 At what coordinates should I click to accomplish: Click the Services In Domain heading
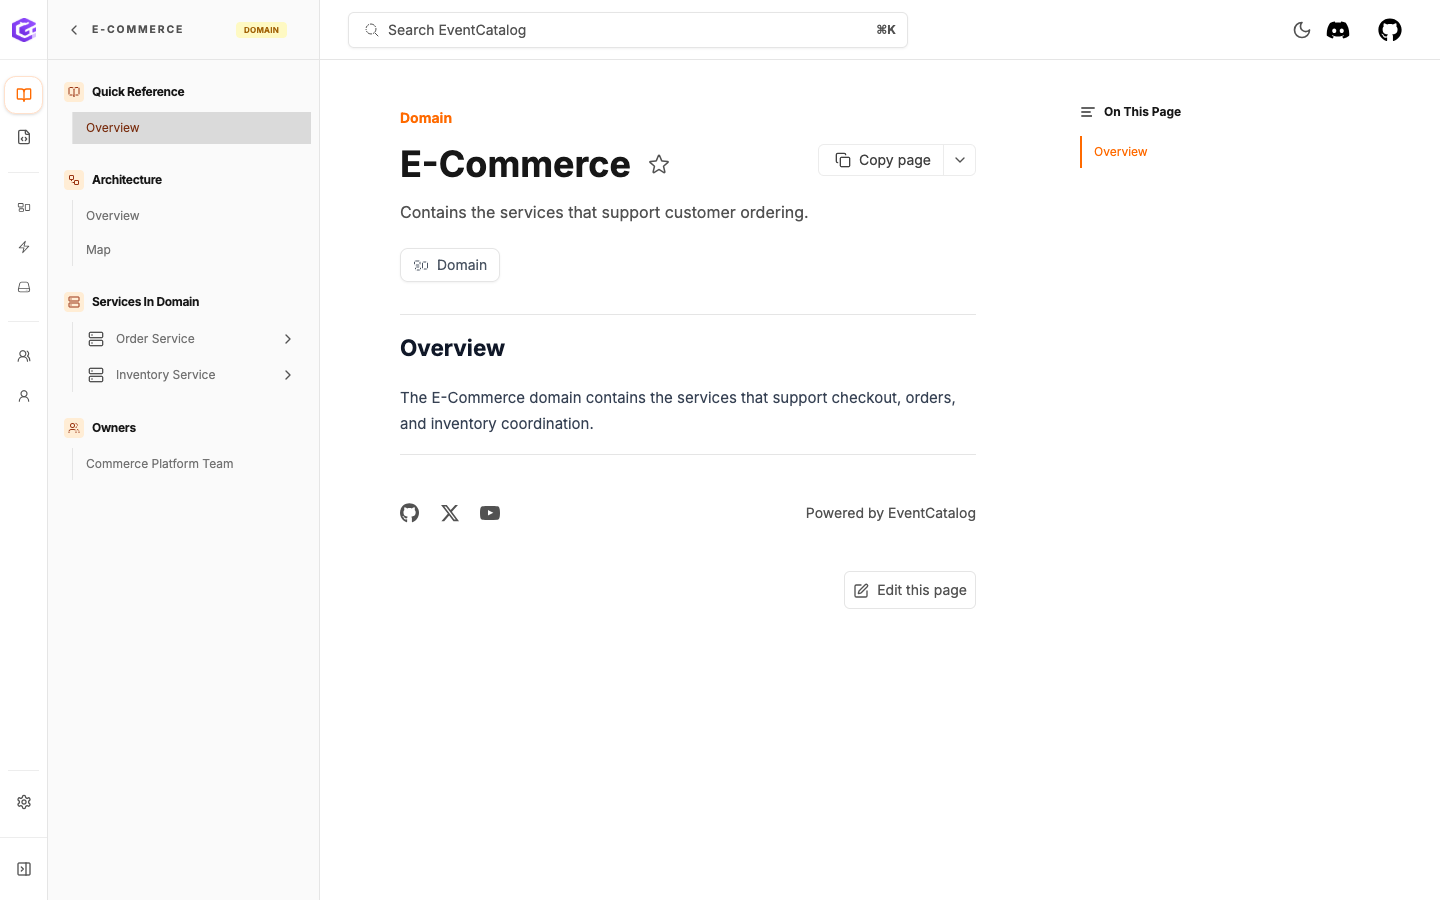click(145, 302)
